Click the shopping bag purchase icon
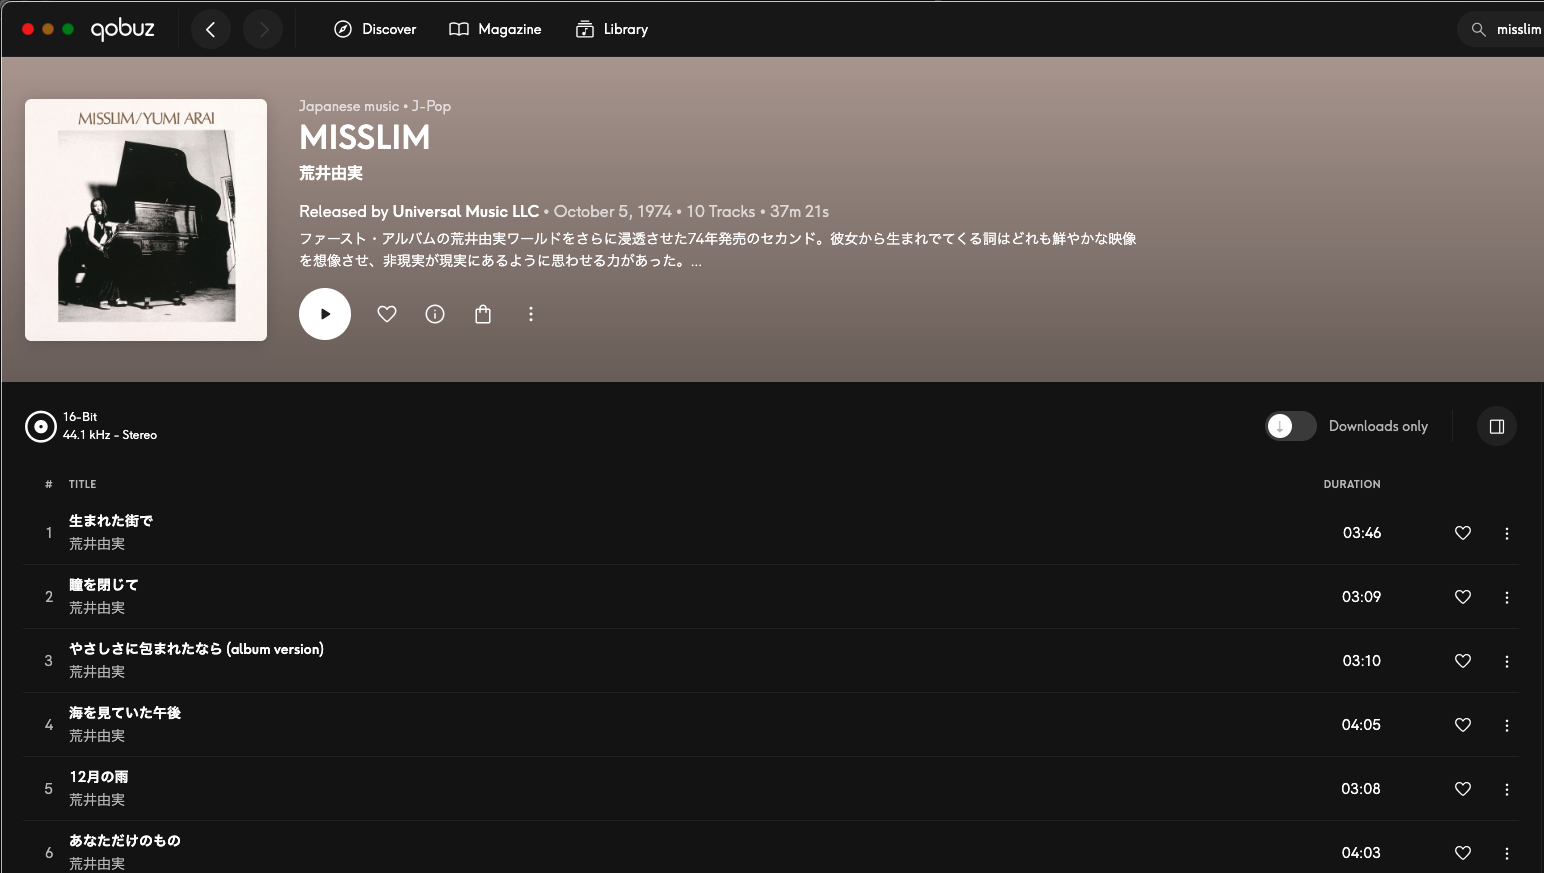1544x873 pixels. (x=483, y=314)
